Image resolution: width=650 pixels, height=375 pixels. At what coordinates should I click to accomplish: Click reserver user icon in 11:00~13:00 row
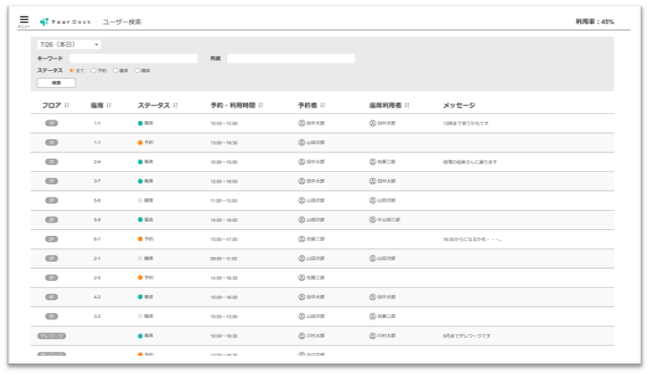click(302, 200)
